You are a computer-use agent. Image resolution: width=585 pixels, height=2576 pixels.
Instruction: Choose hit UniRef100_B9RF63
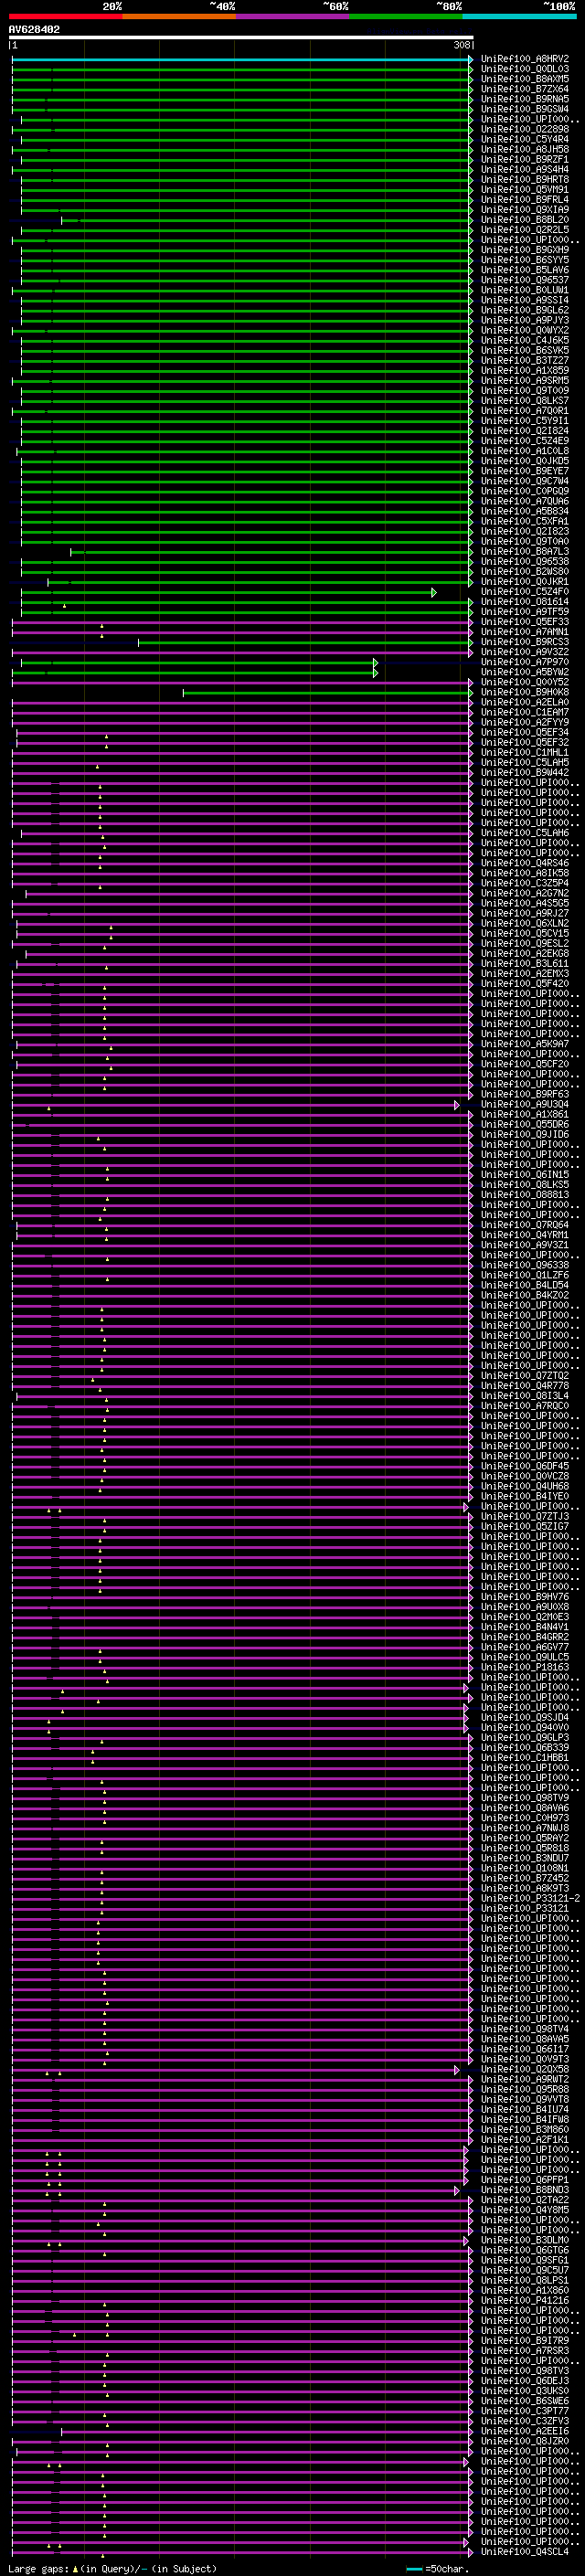(525, 1094)
